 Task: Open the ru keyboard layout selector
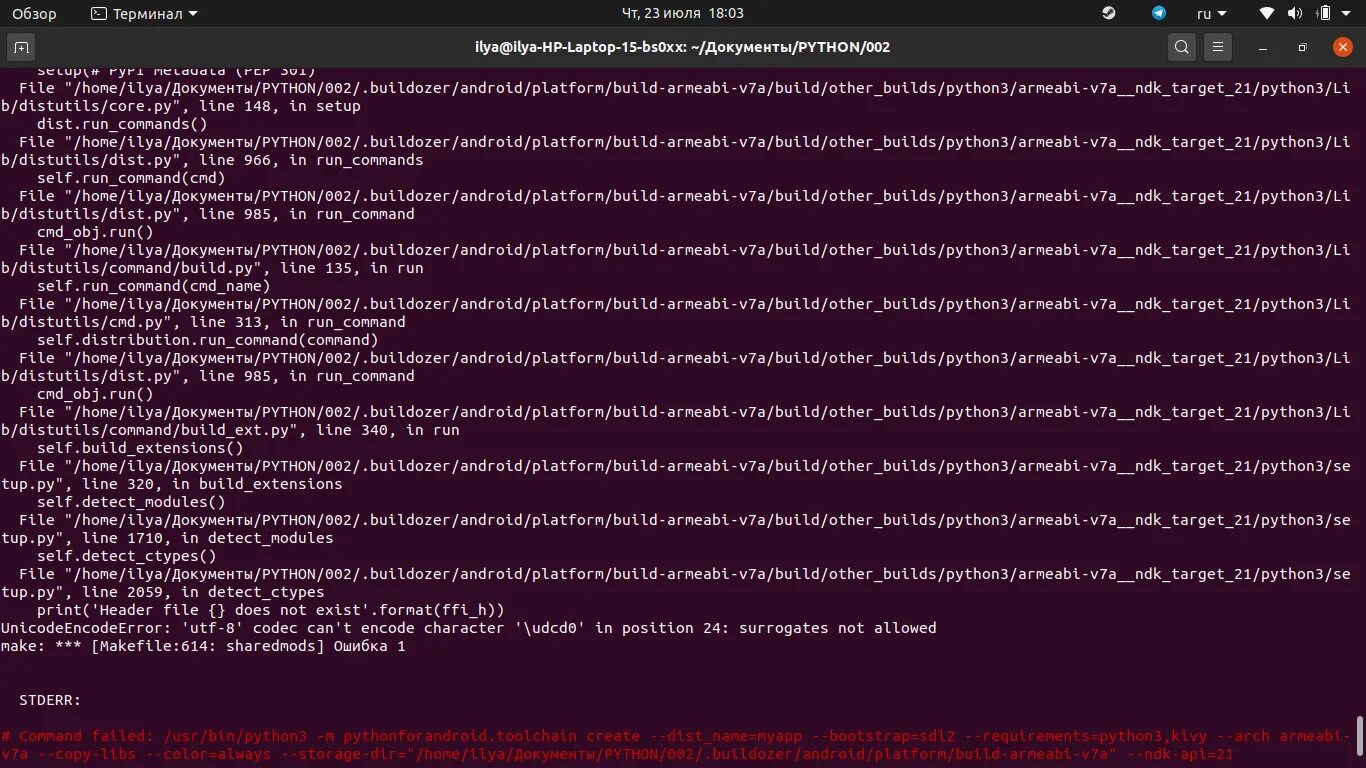tap(1211, 14)
